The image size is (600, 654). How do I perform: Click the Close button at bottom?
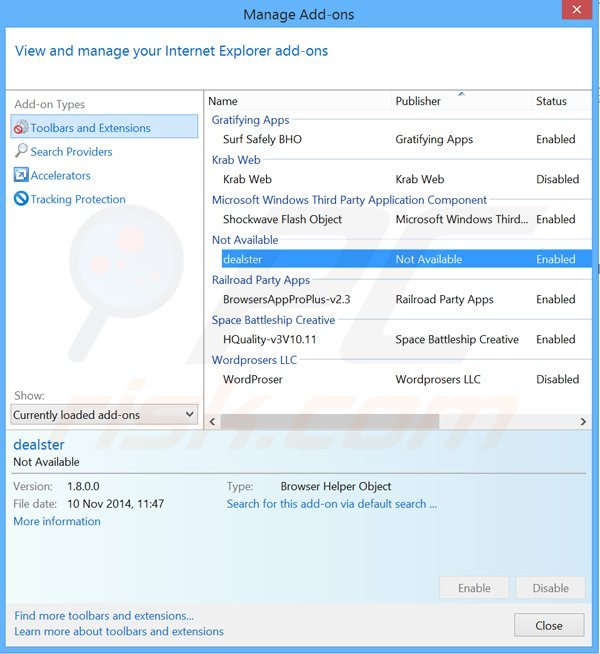pyautogui.click(x=549, y=625)
